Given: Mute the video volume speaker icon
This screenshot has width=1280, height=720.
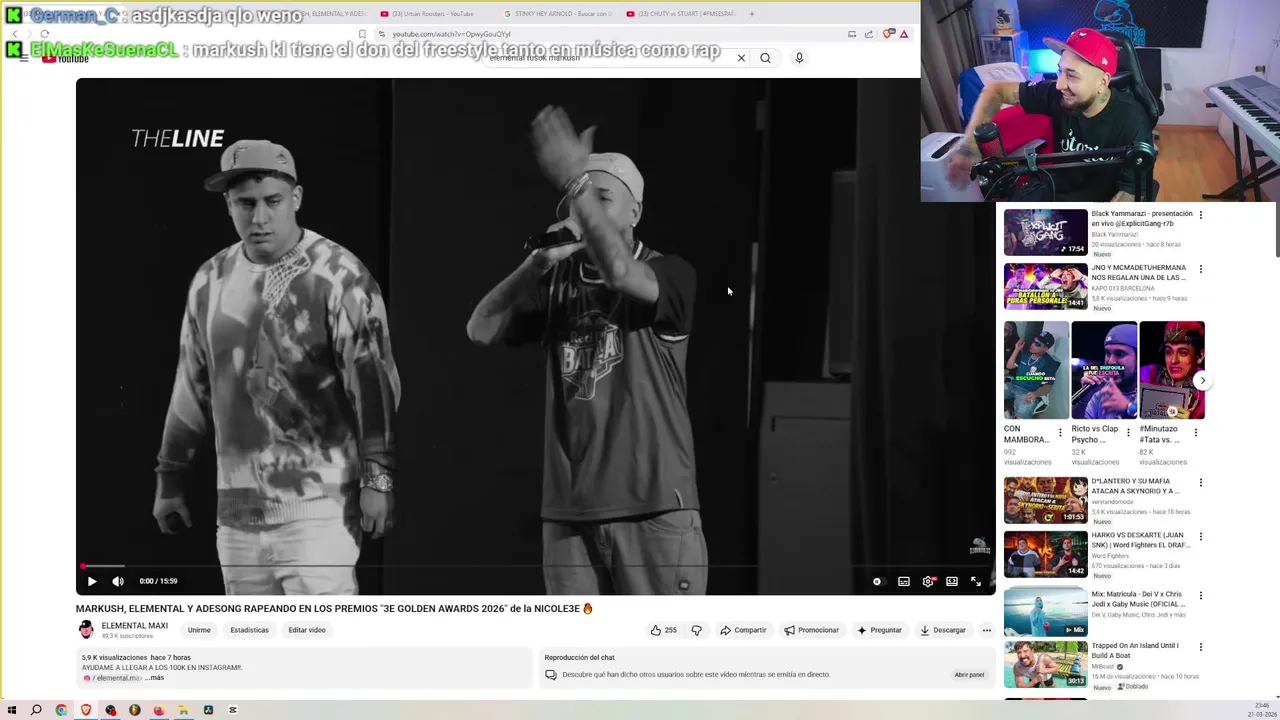Looking at the screenshot, I should pos(118,581).
